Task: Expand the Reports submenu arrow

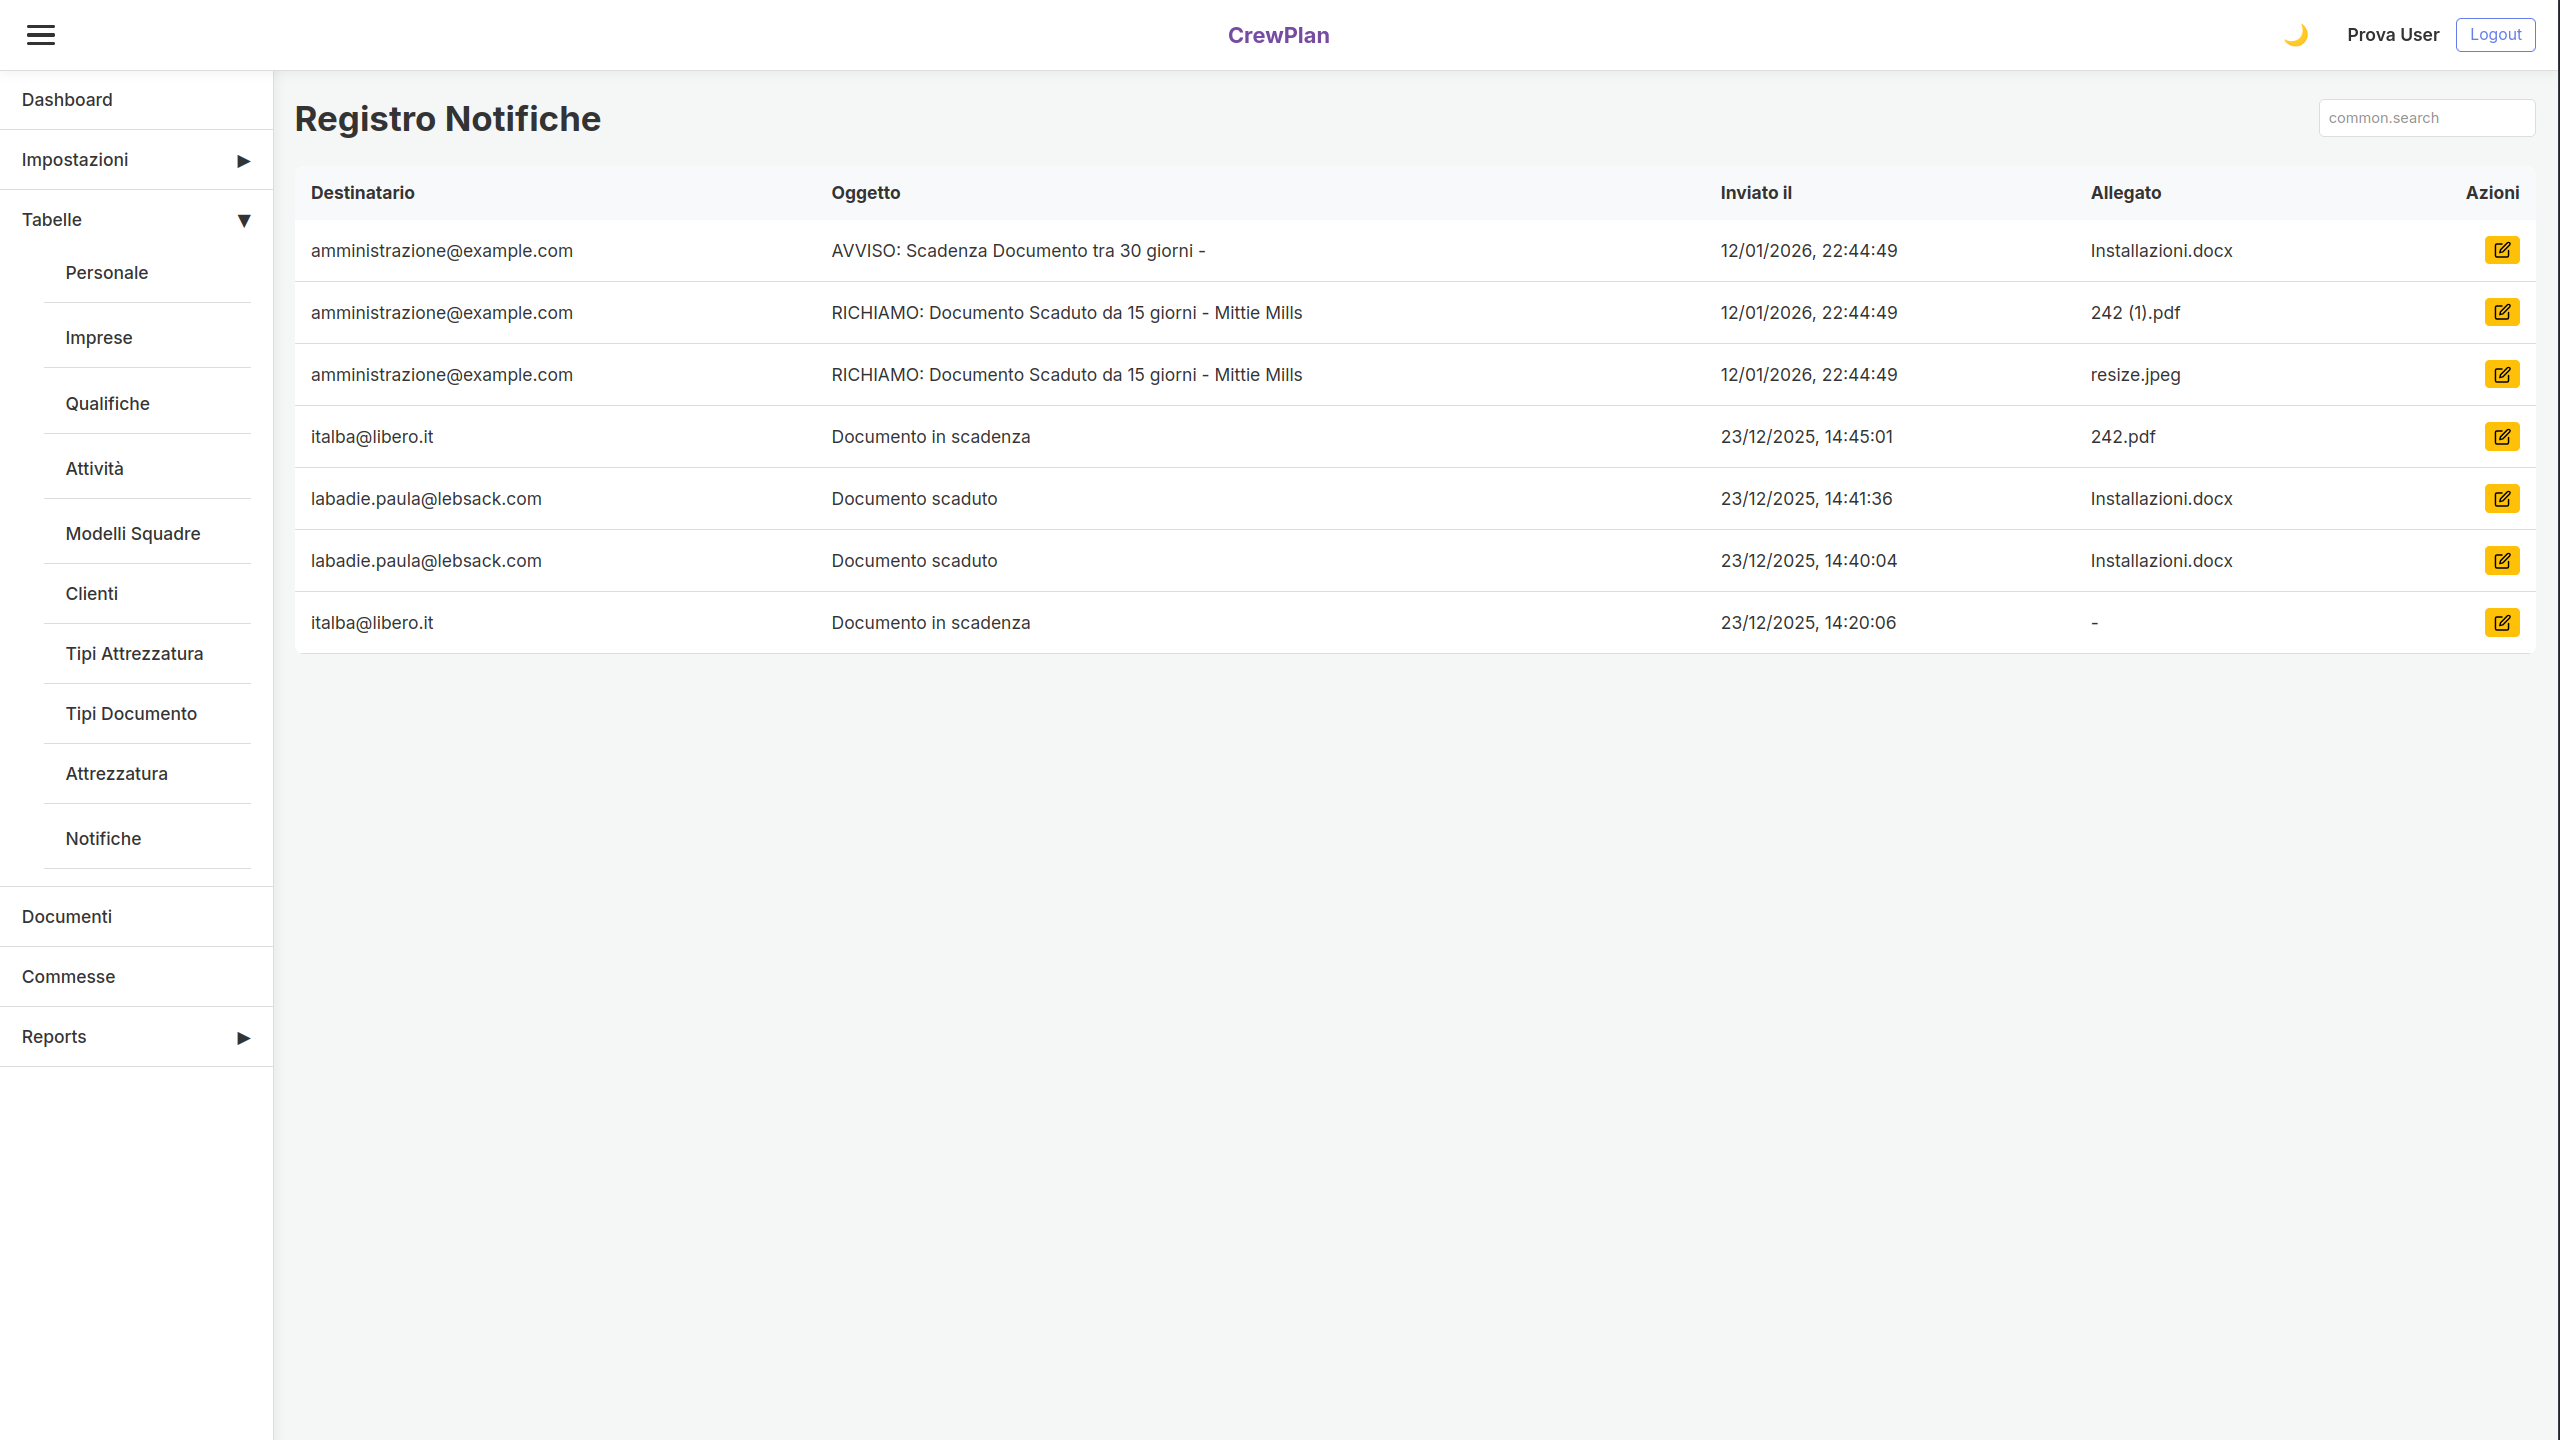Action: 243,1038
